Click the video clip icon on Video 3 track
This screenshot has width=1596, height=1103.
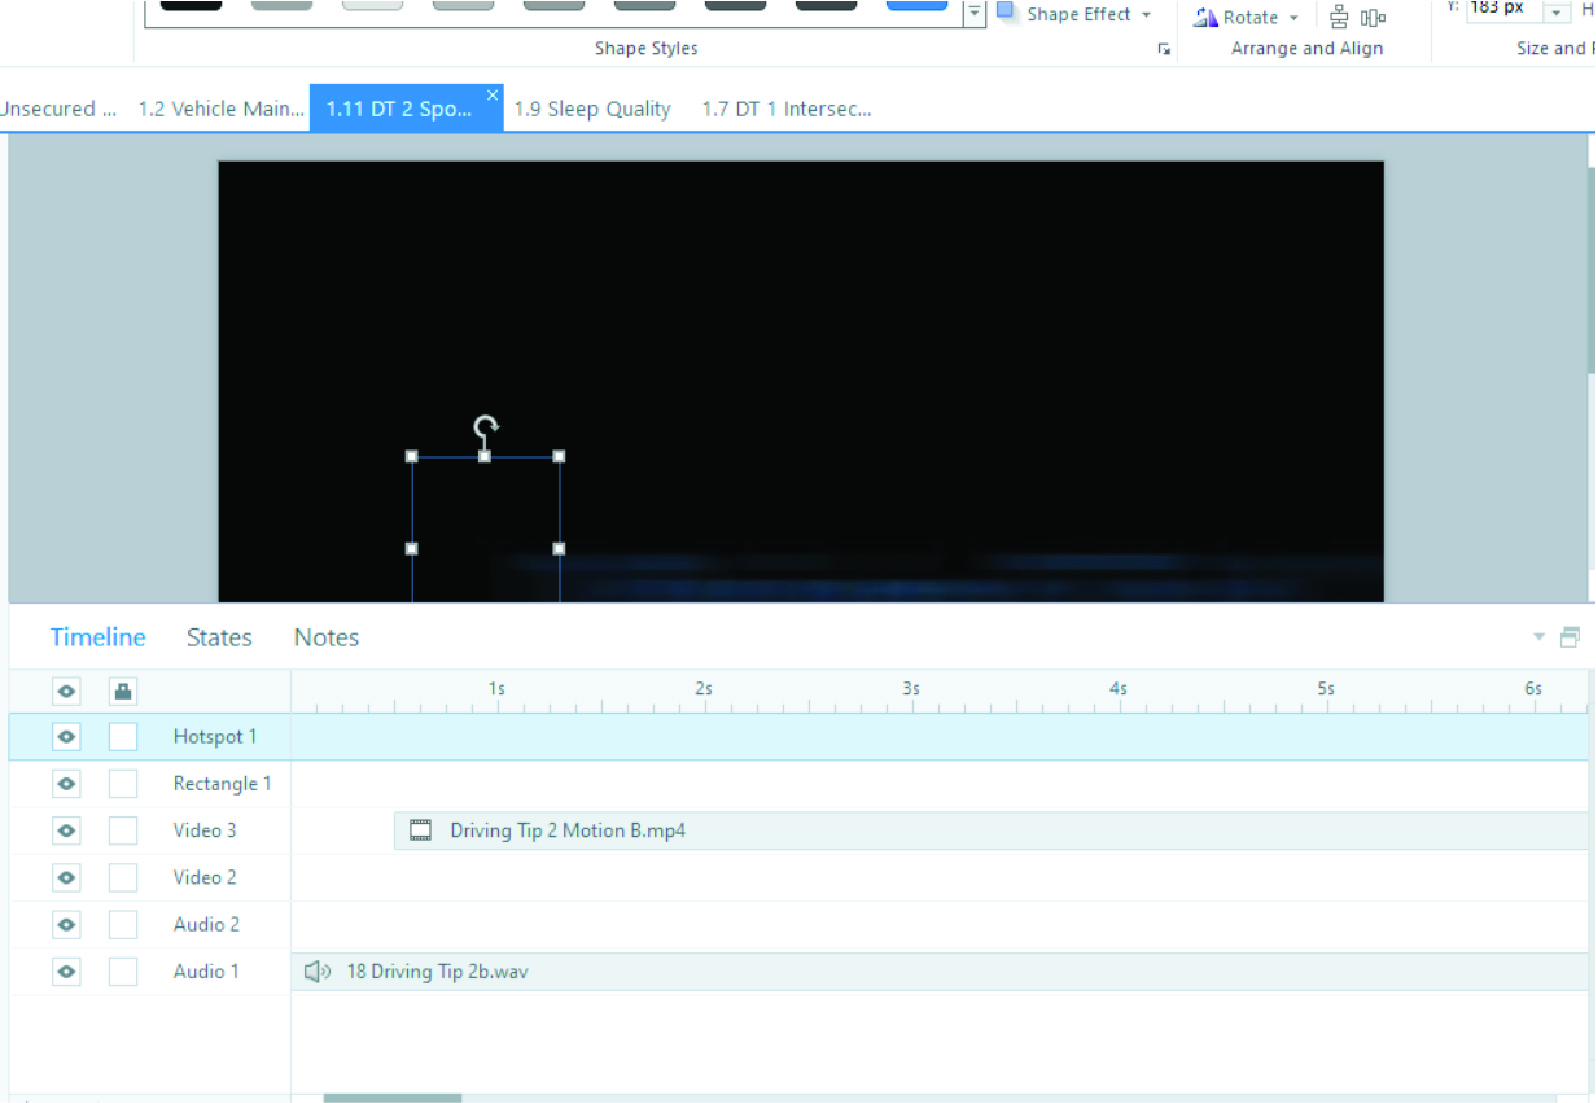(x=421, y=831)
